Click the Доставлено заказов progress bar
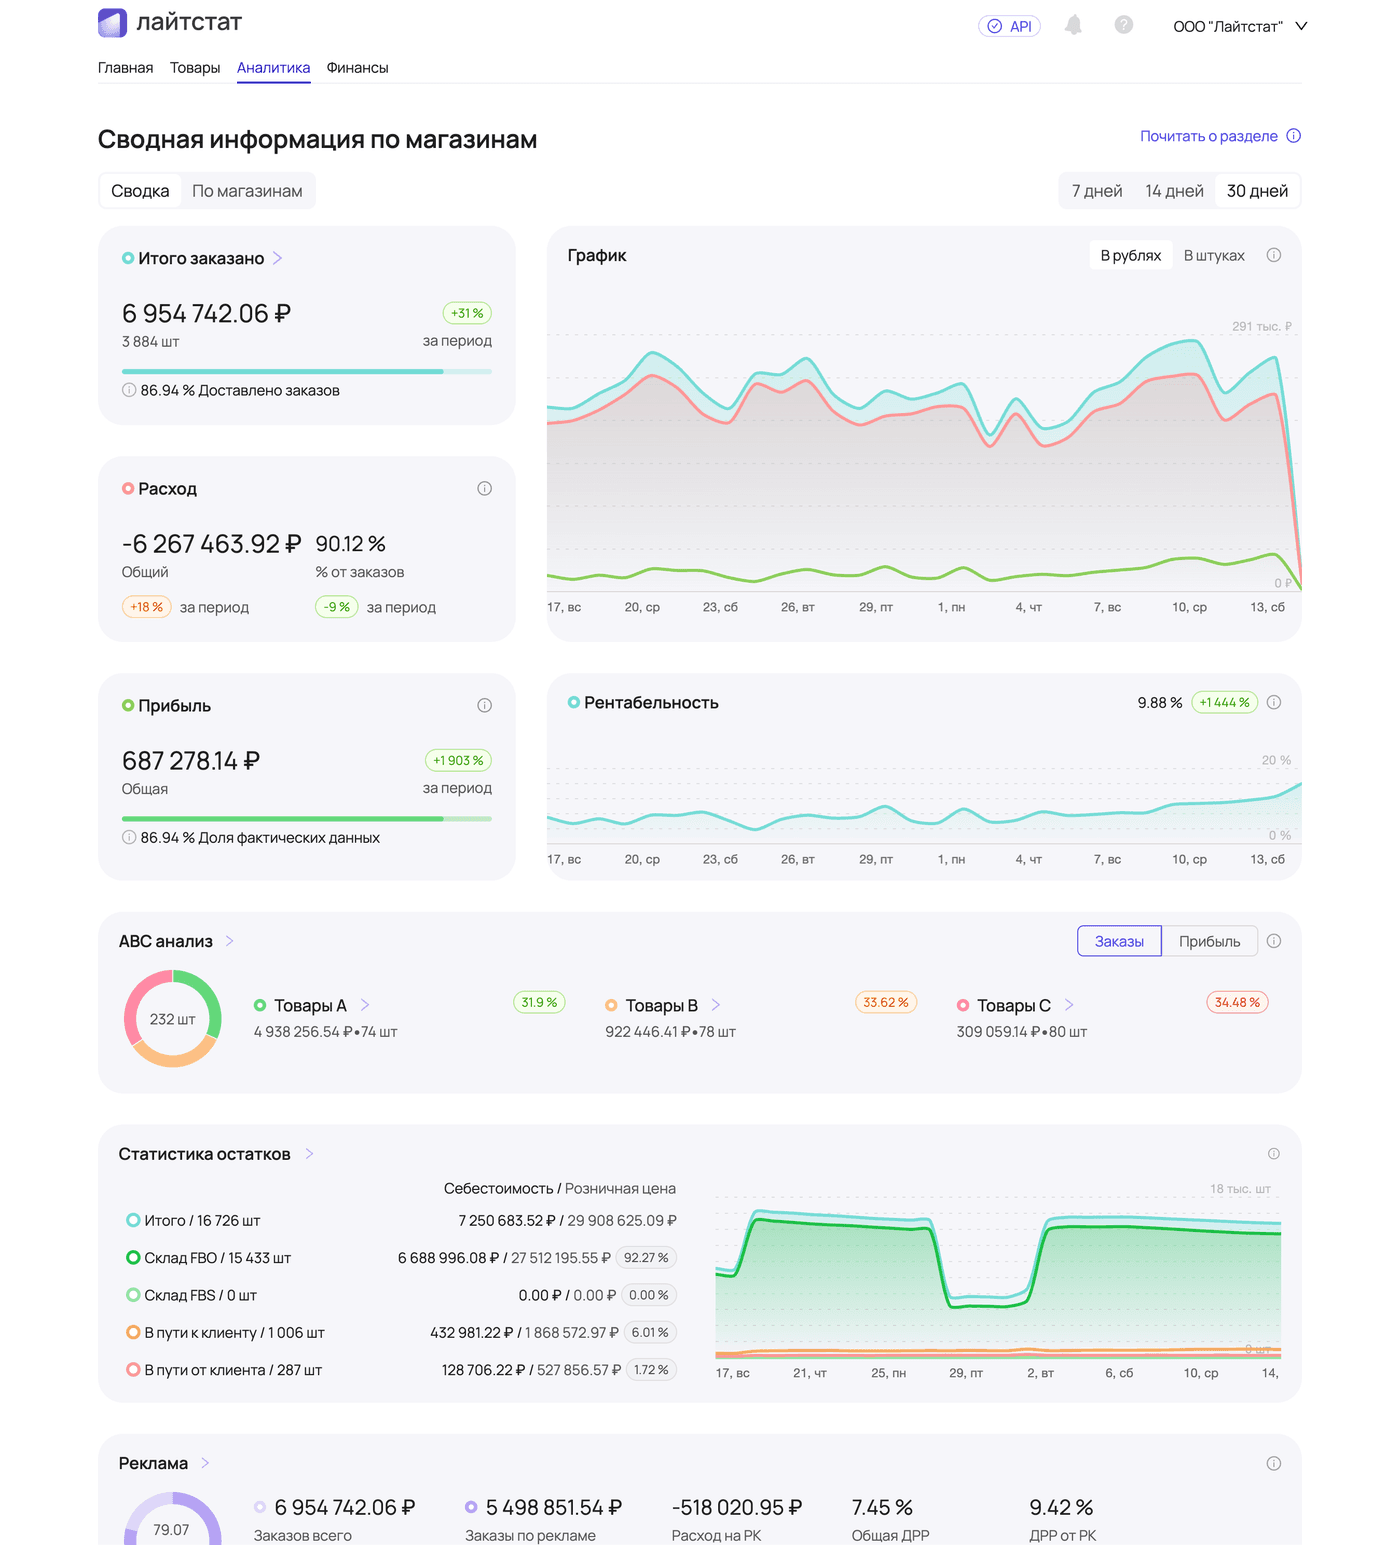The image size is (1400, 1560). coord(307,372)
